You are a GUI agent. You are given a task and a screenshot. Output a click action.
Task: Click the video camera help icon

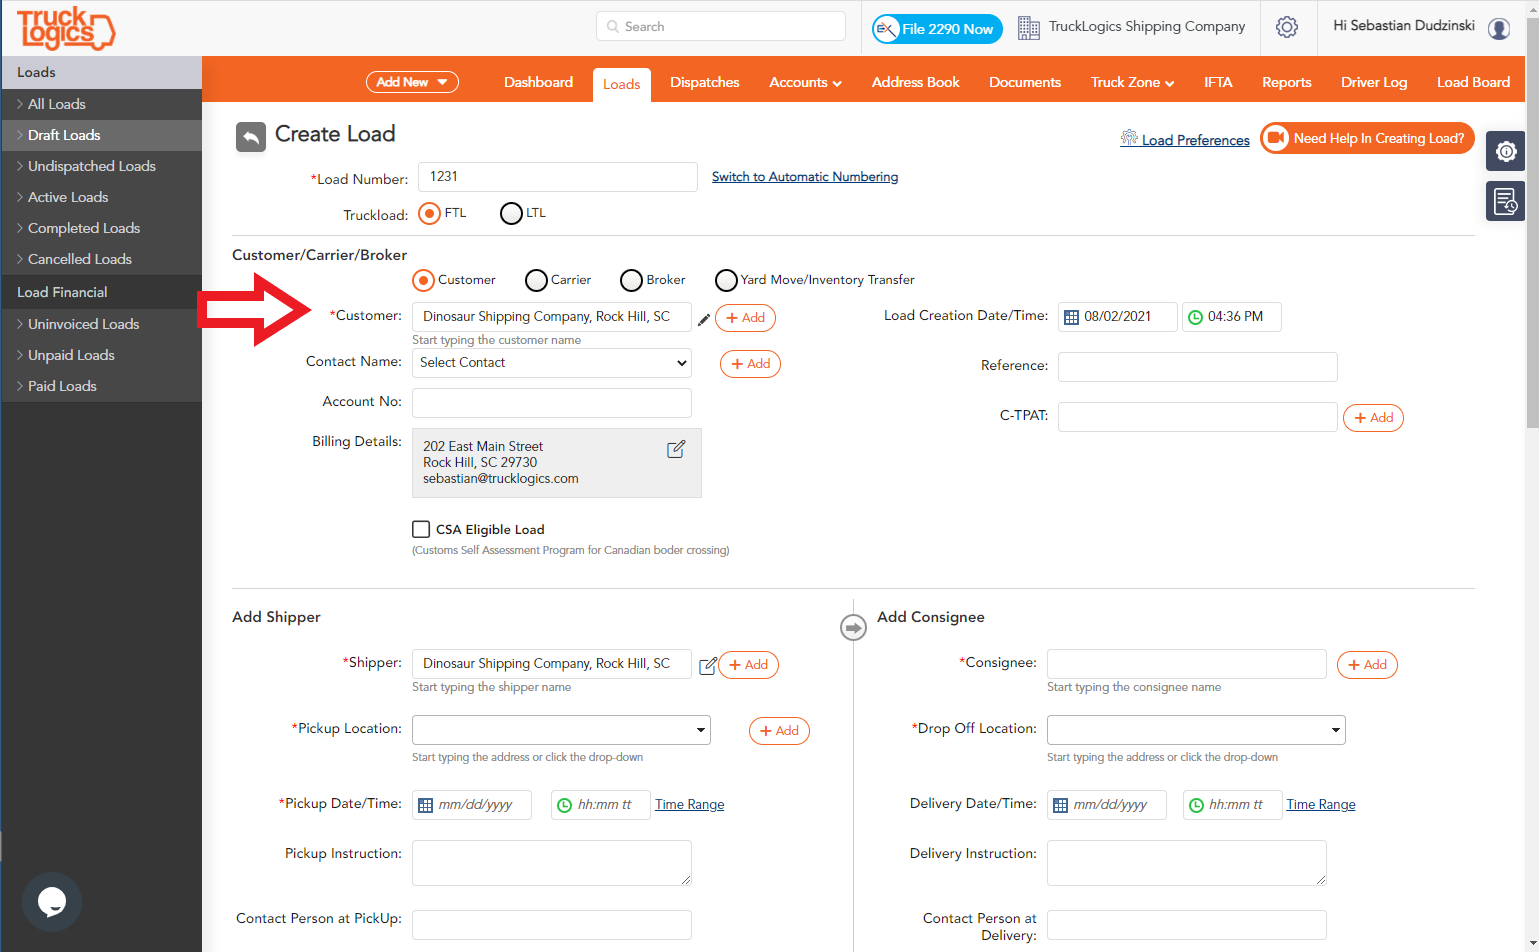(1276, 138)
